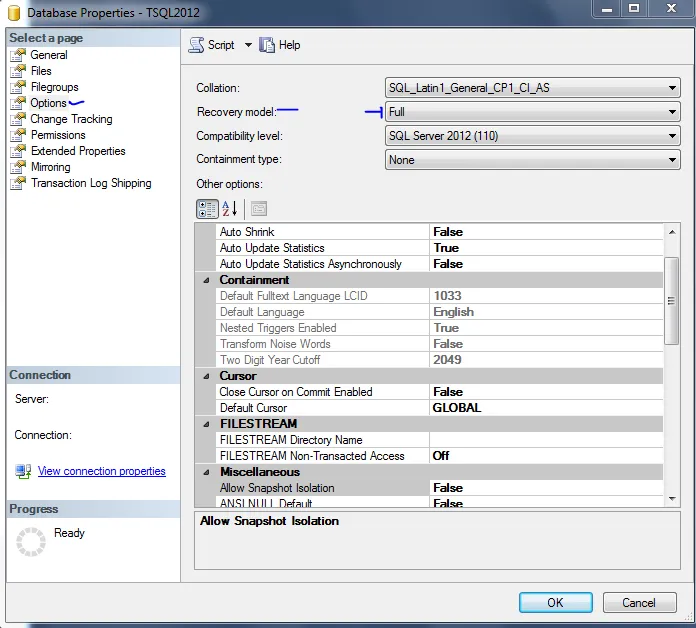Click the Permissions page icon
Screen dimensions: 696x628
18,134
